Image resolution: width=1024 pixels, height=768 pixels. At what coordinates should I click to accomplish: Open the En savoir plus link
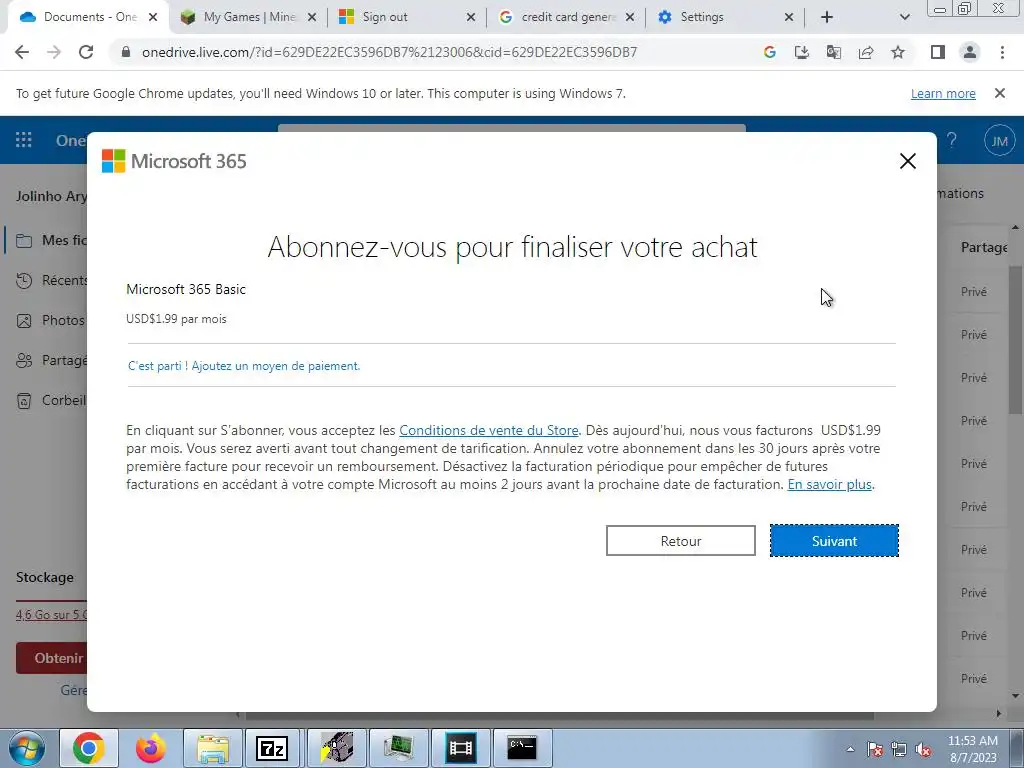point(829,485)
